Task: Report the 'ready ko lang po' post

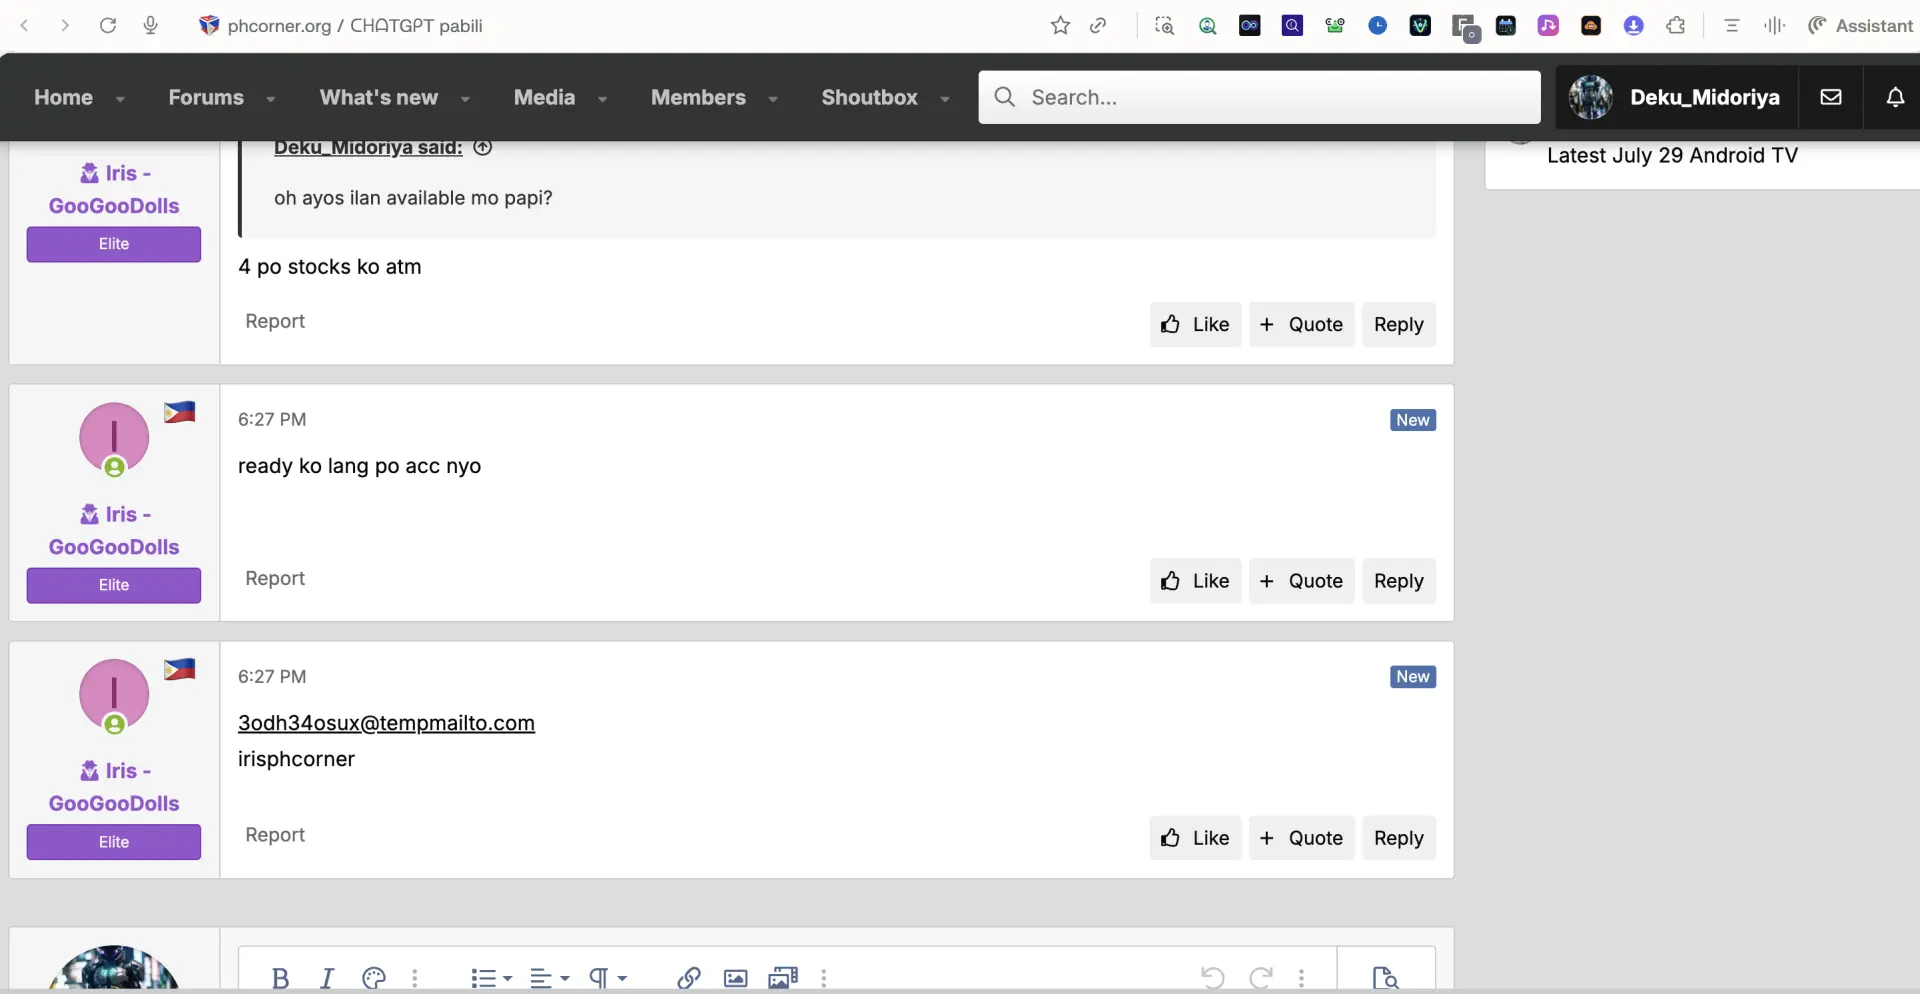Action: coord(275,578)
